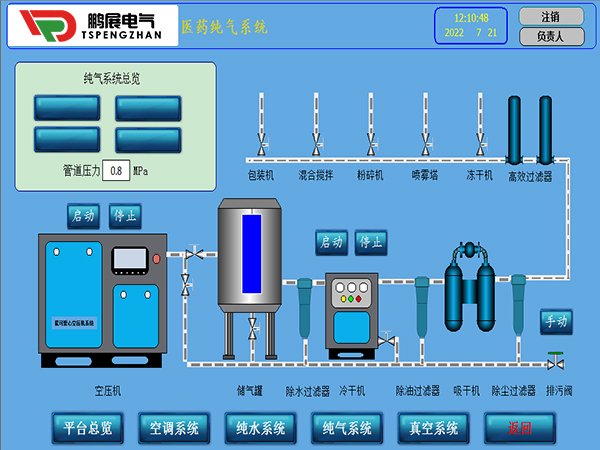Click the 管道压力 value field
Viewport: 600px width, 450px height.
tap(117, 171)
